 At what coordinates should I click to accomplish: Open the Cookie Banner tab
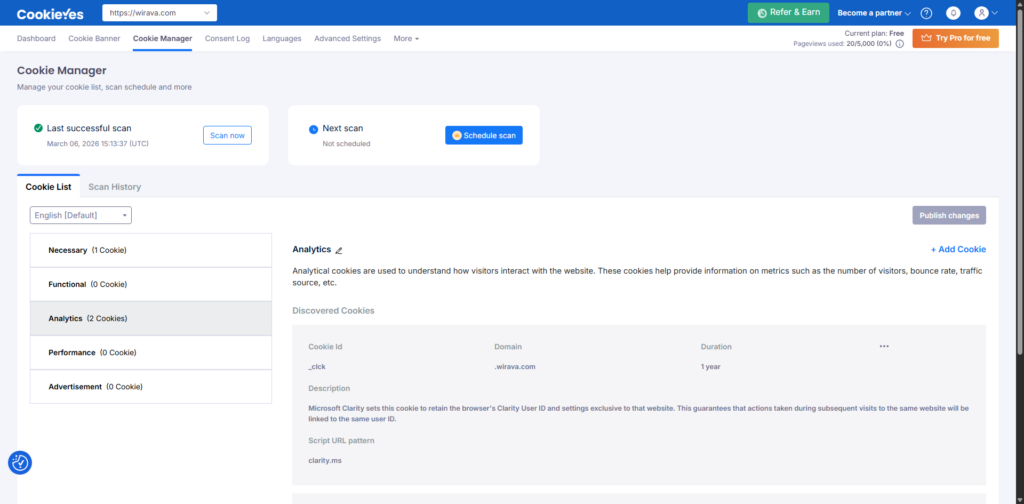tap(94, 39)
